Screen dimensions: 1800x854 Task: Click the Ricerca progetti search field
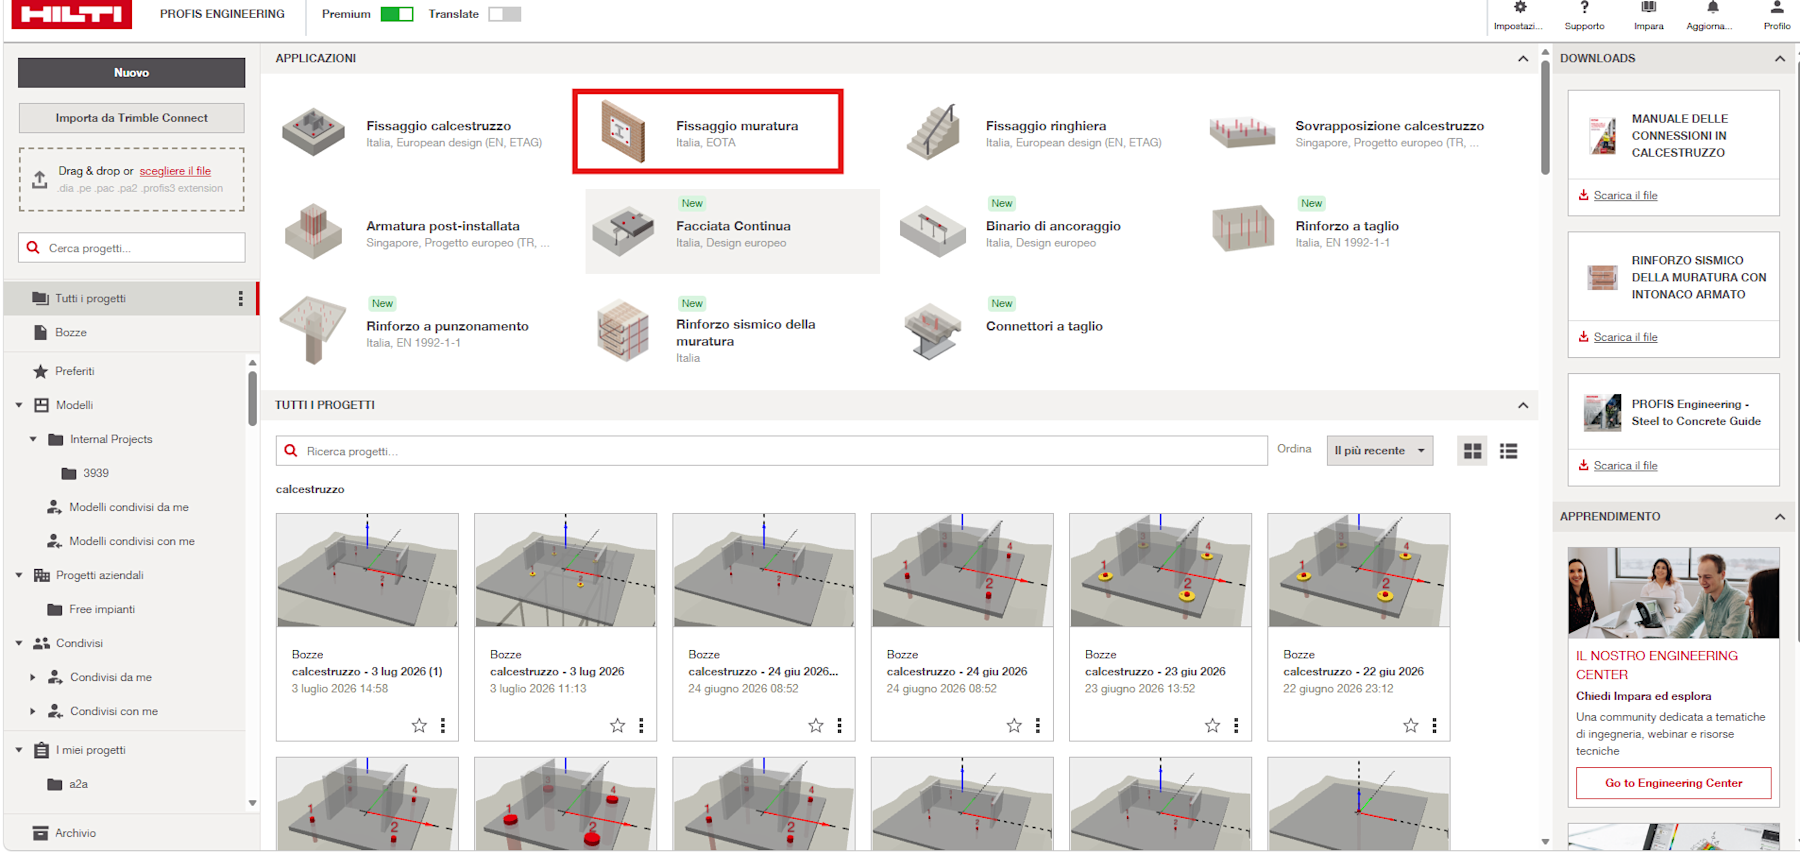tap(771, 451)
